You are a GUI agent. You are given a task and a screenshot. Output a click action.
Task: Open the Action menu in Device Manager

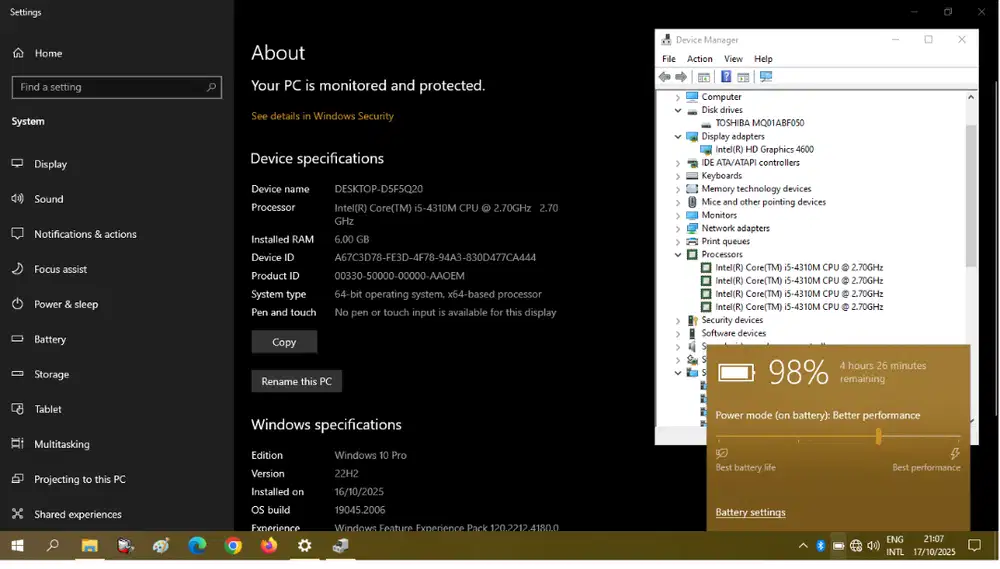pos(700,59)
